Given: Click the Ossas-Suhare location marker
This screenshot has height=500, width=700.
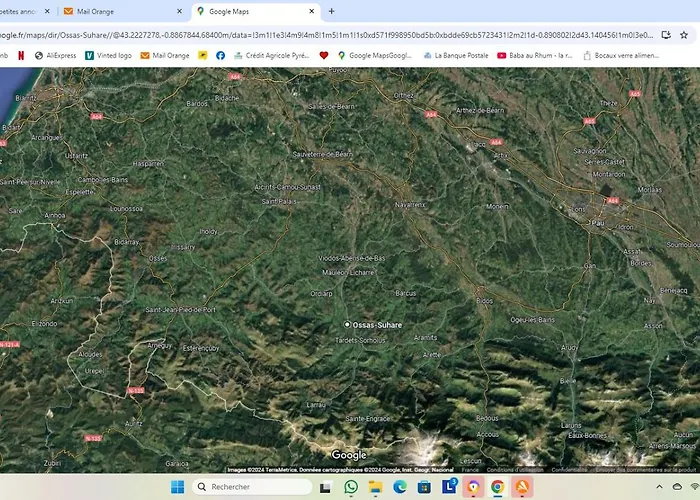Looking at the screenshot, I should [347, 324].
